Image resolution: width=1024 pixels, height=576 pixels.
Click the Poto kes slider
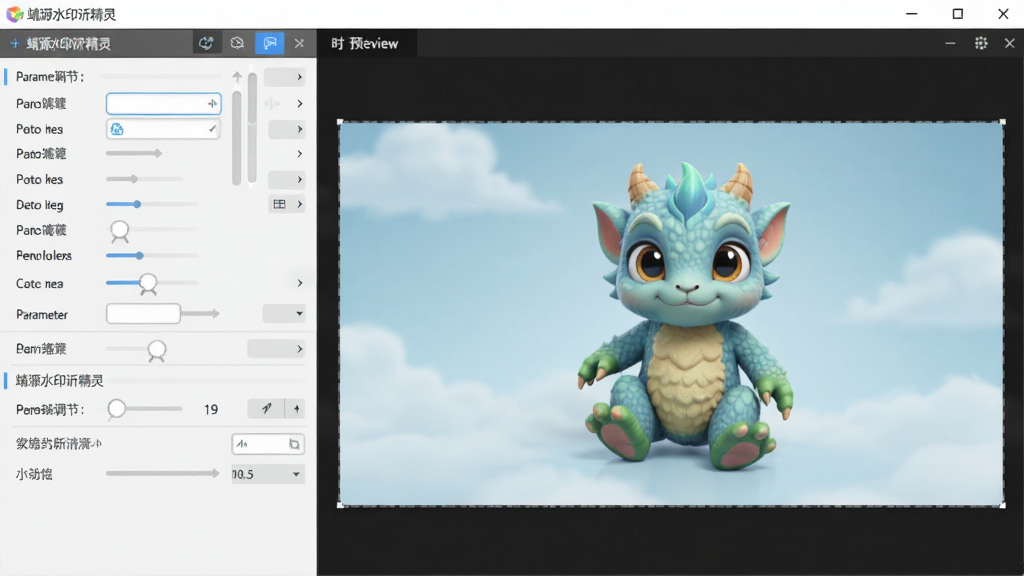point(144,179)
